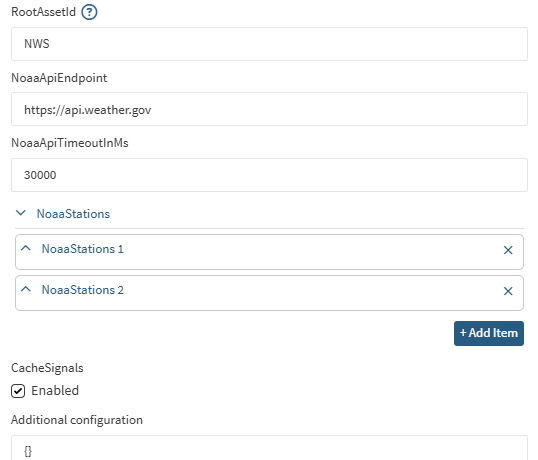Viewport: 538px width, 460px height.
Task: Click the CacheSignals label
Action: [x=47, y=368]
